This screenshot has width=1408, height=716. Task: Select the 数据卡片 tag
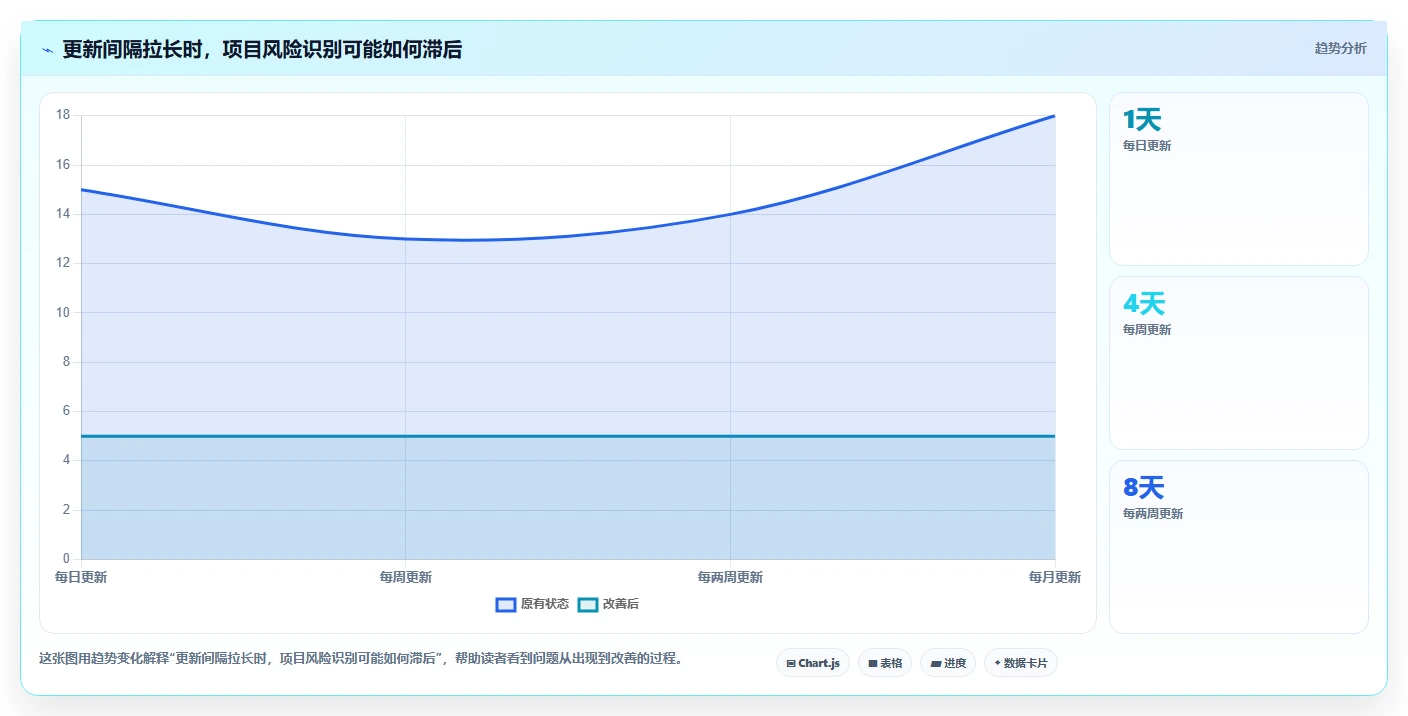click(x=1021, y=663)
